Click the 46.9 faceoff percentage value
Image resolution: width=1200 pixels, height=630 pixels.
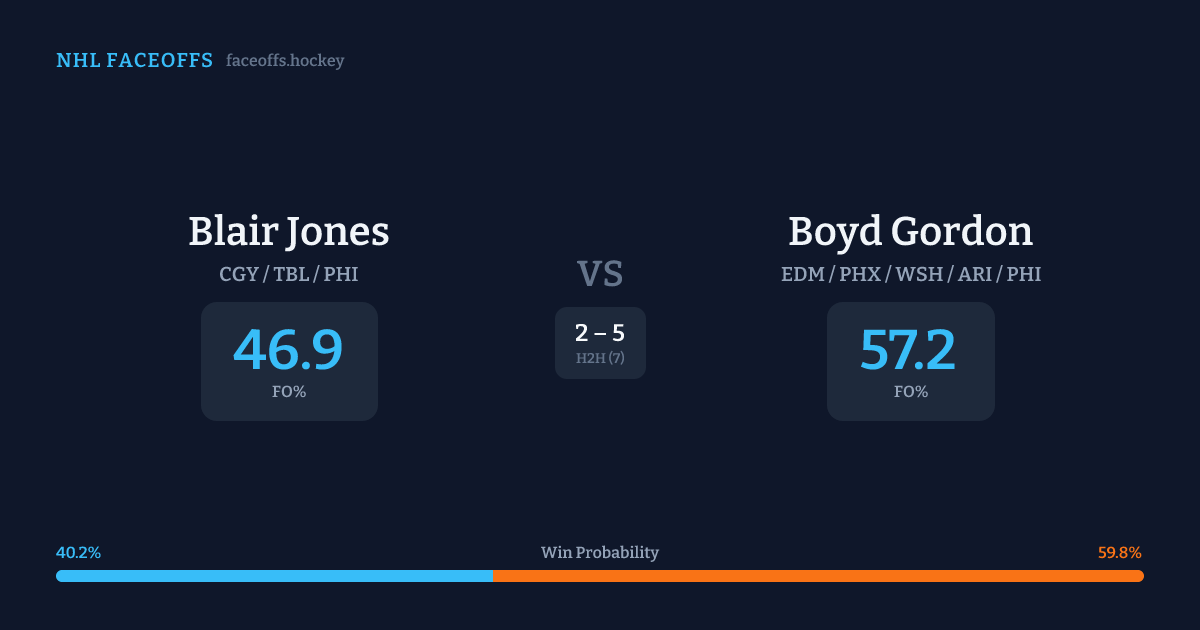(x=288, y=350)
